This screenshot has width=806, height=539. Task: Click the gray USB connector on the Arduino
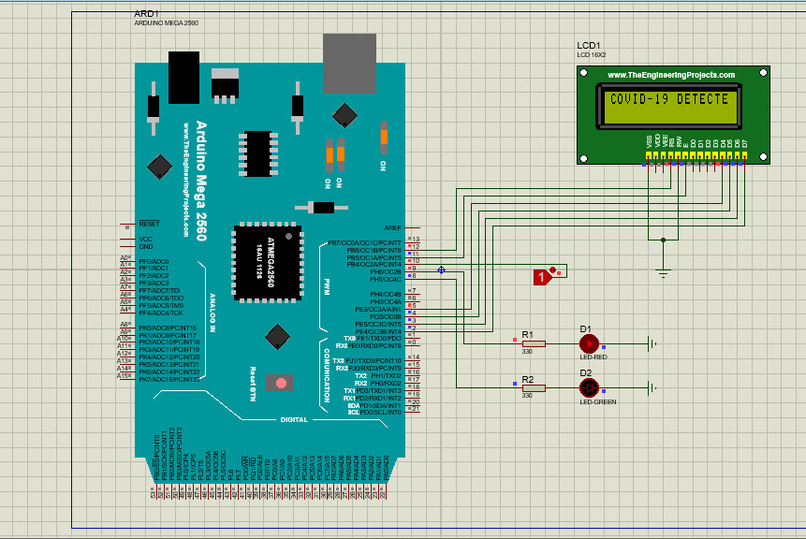(x=350, y=63)
